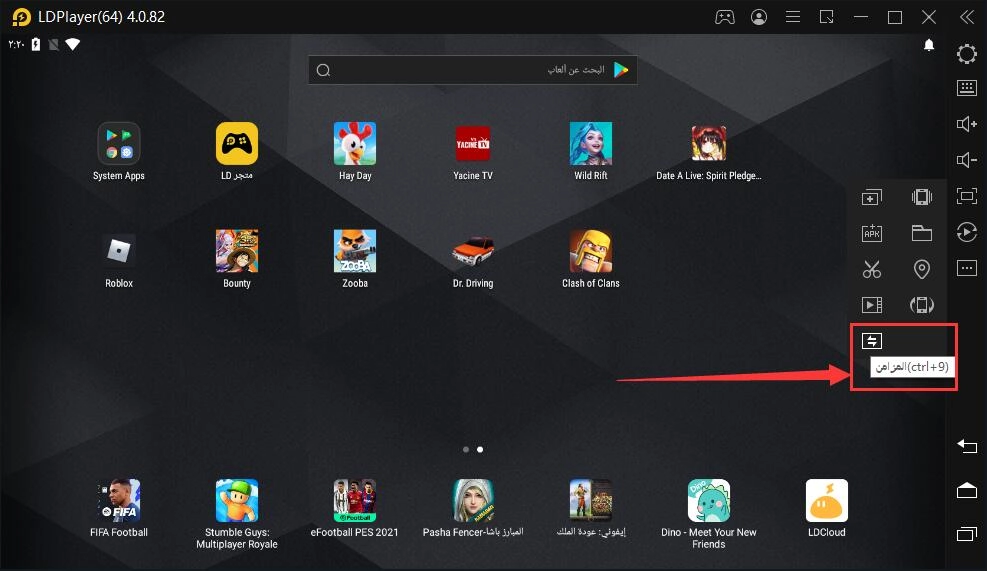Click the games search field
Viewport: 987px width, 571px height.
(473, 70)
